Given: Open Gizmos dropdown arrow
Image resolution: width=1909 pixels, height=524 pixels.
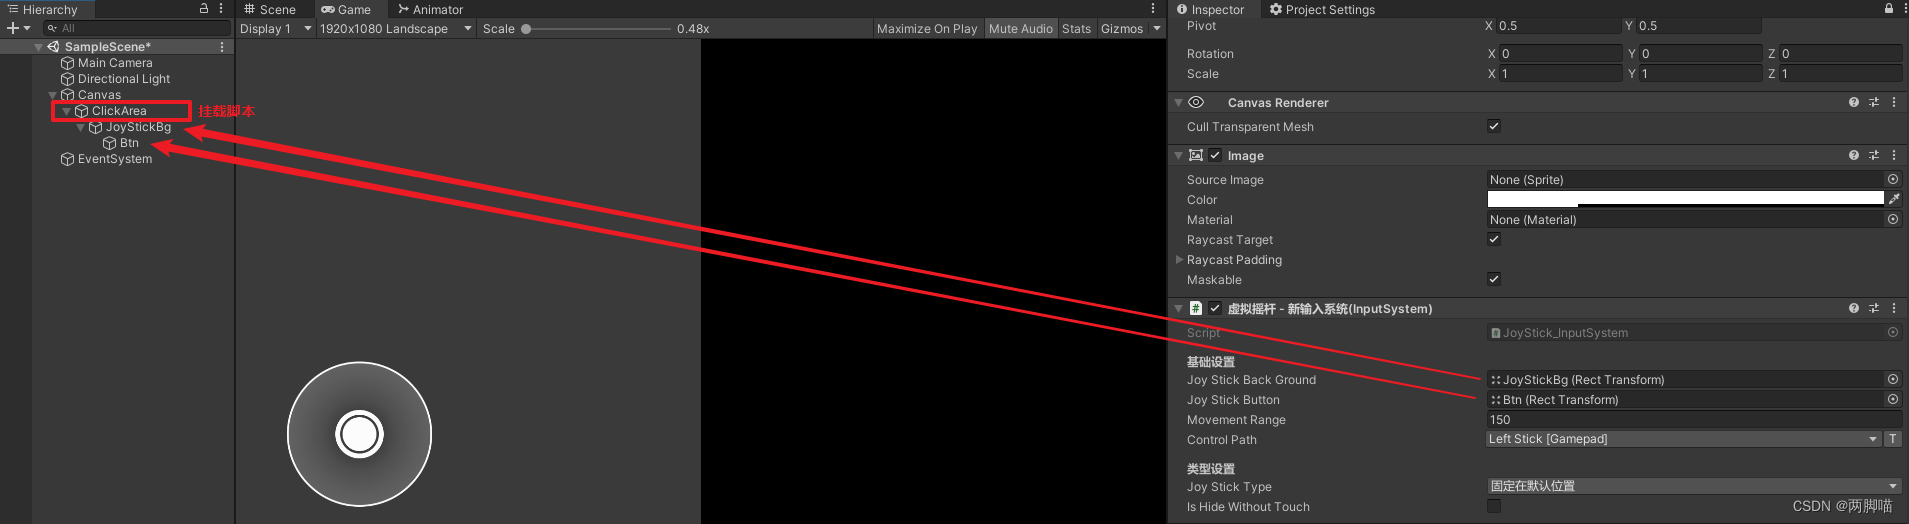Looking at the screenshot, I should pyautogui.click(x=1157, y=28).
